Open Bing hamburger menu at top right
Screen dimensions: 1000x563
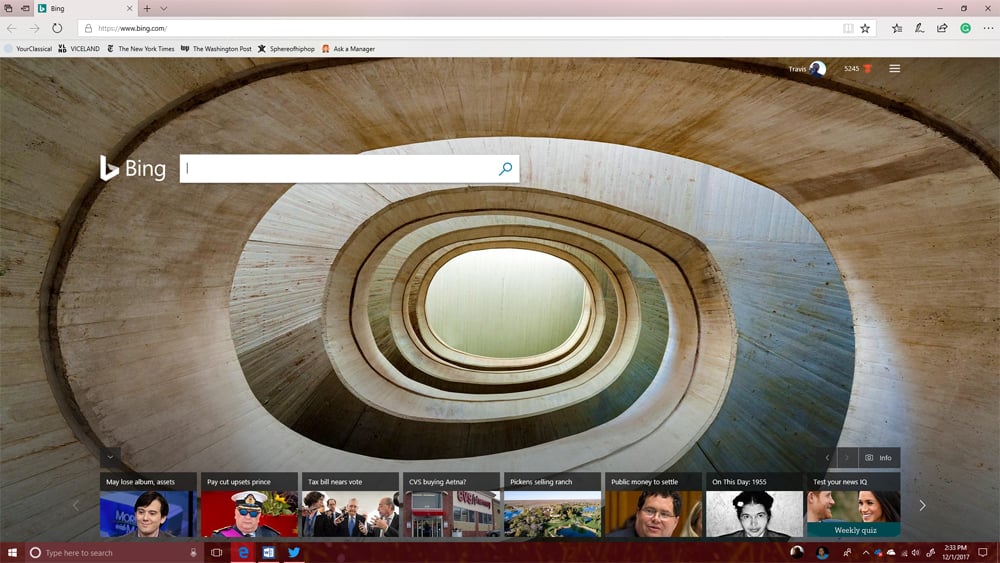[x=894, y=69]
